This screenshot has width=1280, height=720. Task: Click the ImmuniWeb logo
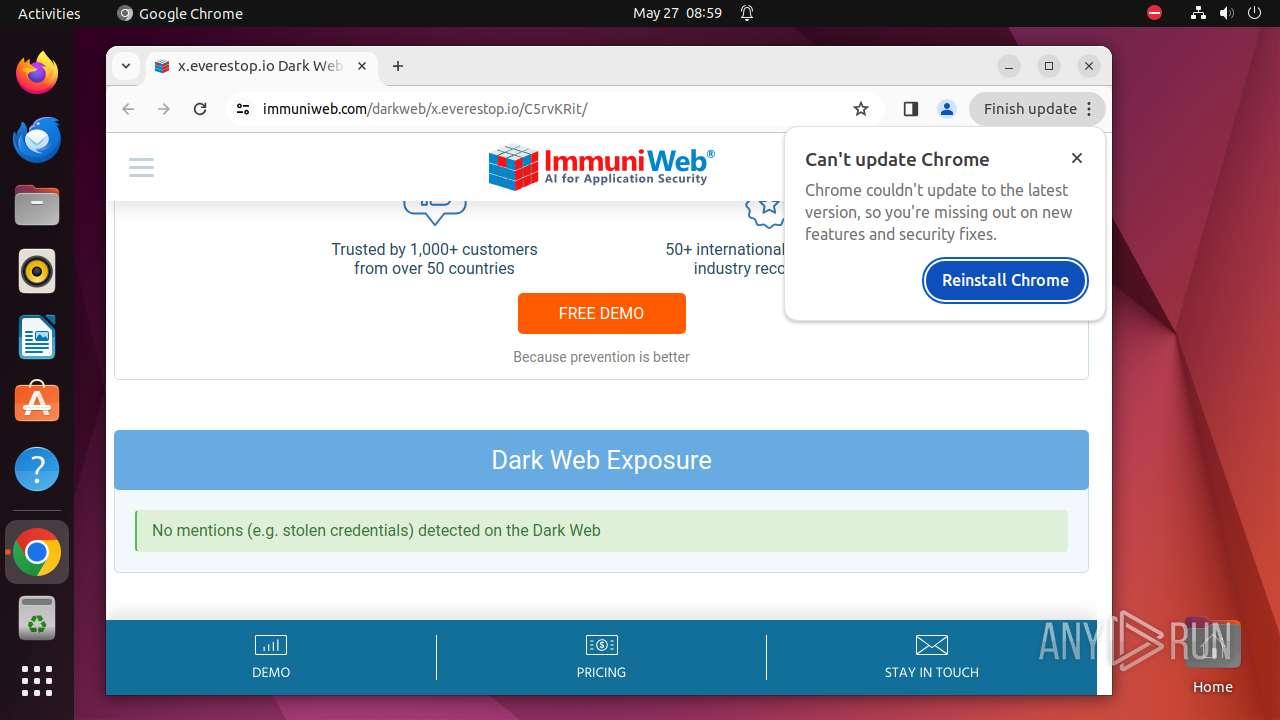click(x=601, y=167)
